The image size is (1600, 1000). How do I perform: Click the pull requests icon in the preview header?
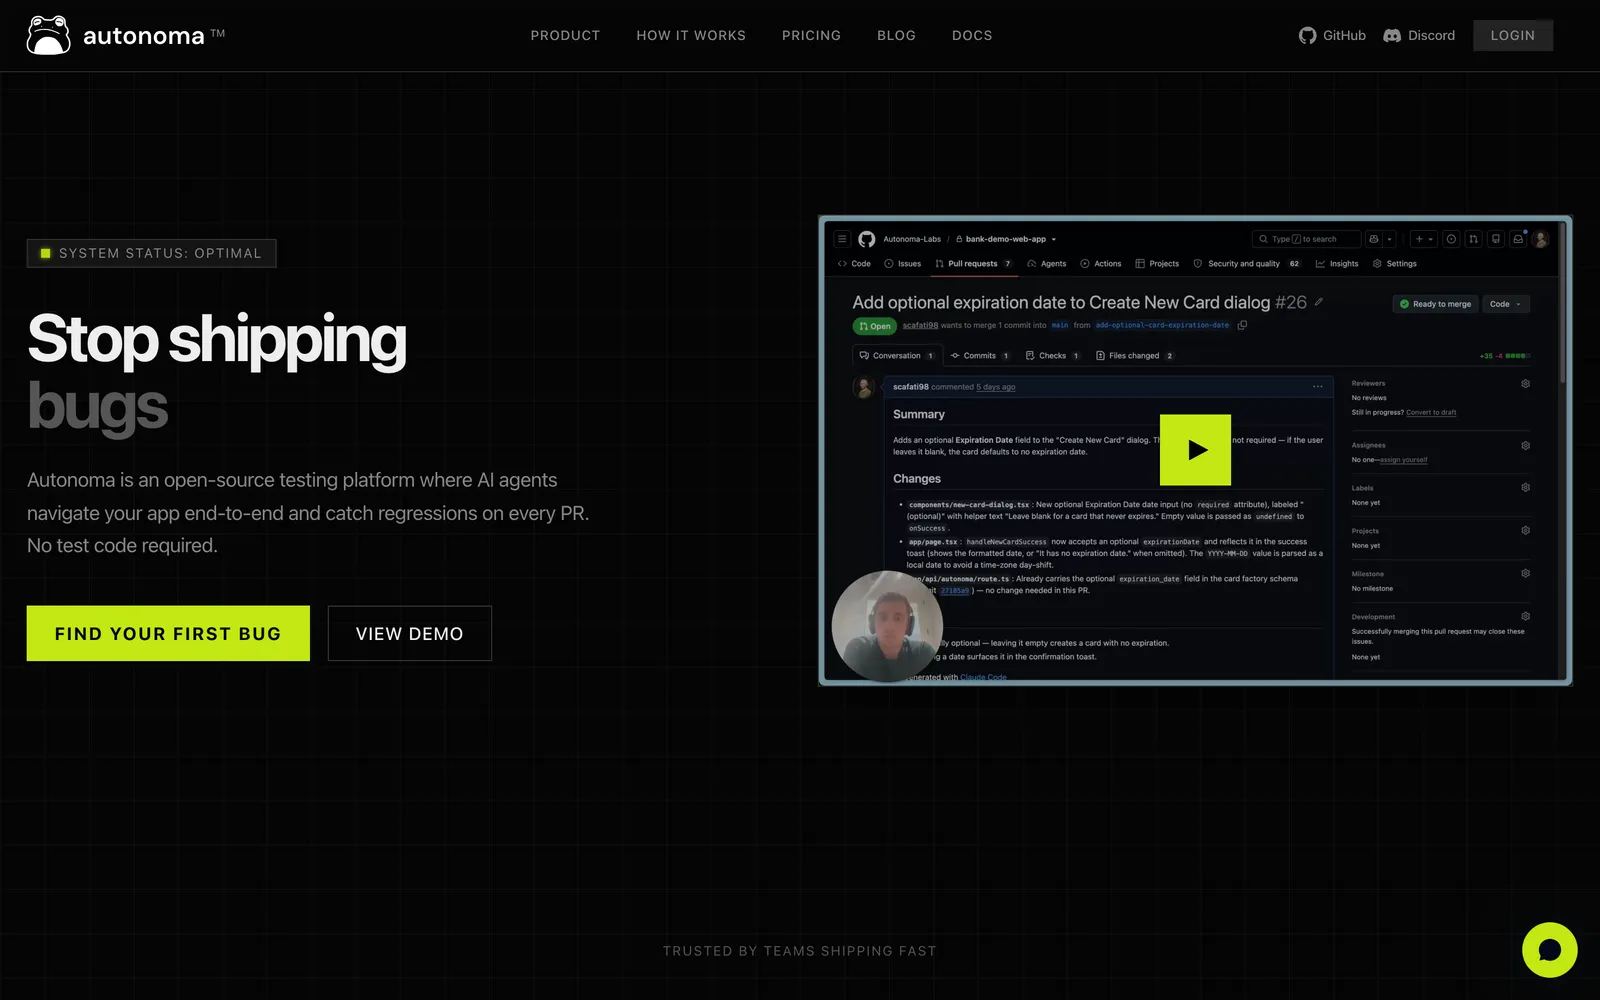1473,239
